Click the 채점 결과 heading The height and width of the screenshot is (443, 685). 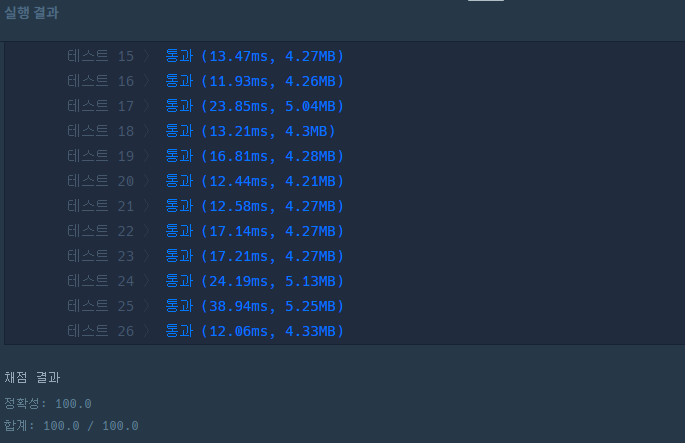[32, 377]
